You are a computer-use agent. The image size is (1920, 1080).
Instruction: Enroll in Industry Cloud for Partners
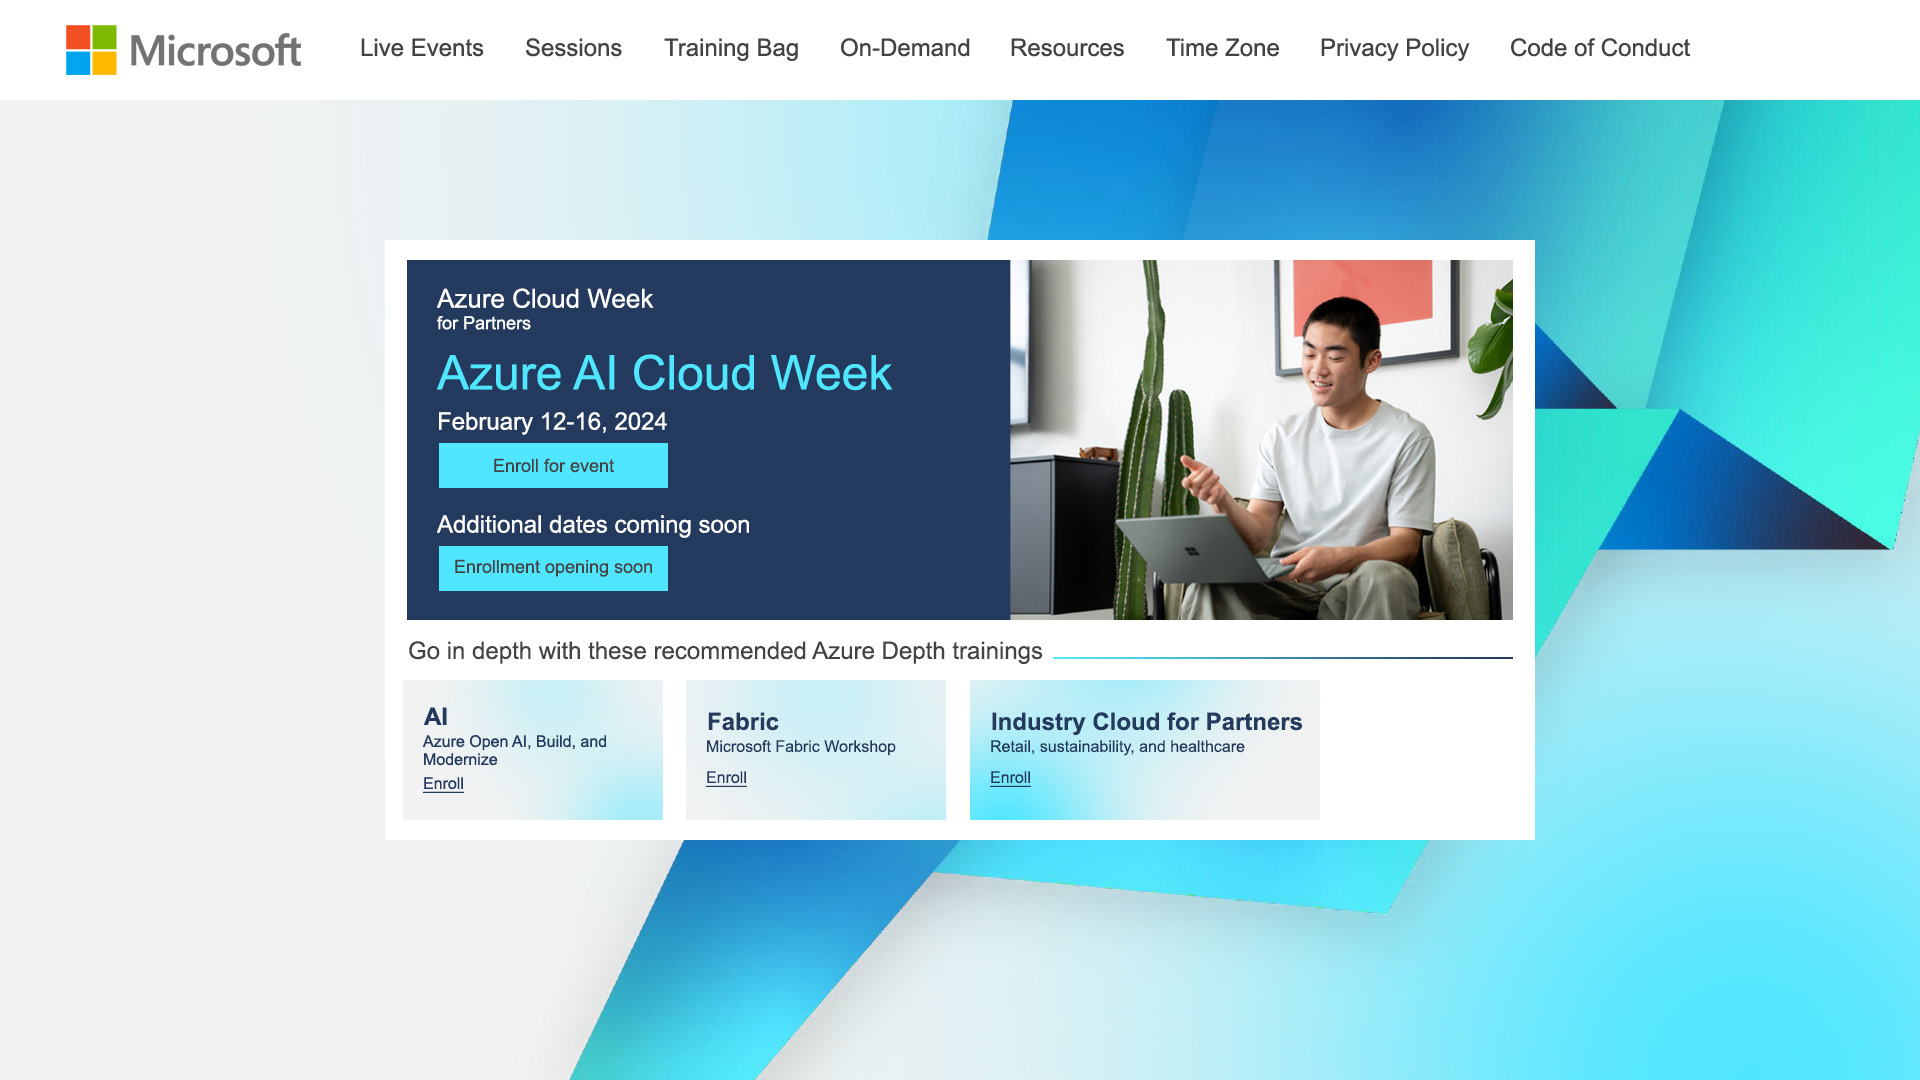1010,778
